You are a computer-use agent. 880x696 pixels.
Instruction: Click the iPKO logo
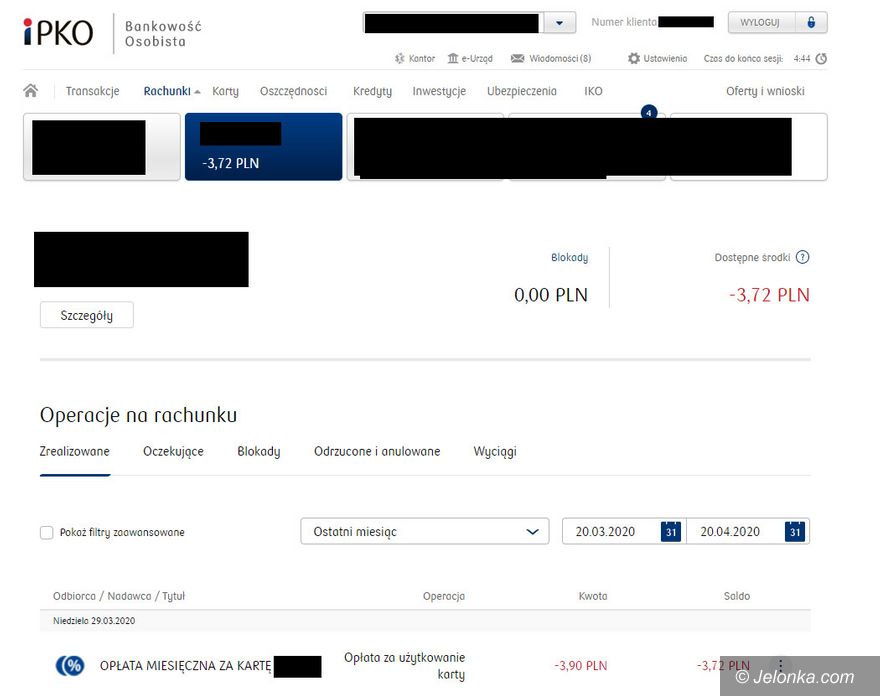[58, 33]
